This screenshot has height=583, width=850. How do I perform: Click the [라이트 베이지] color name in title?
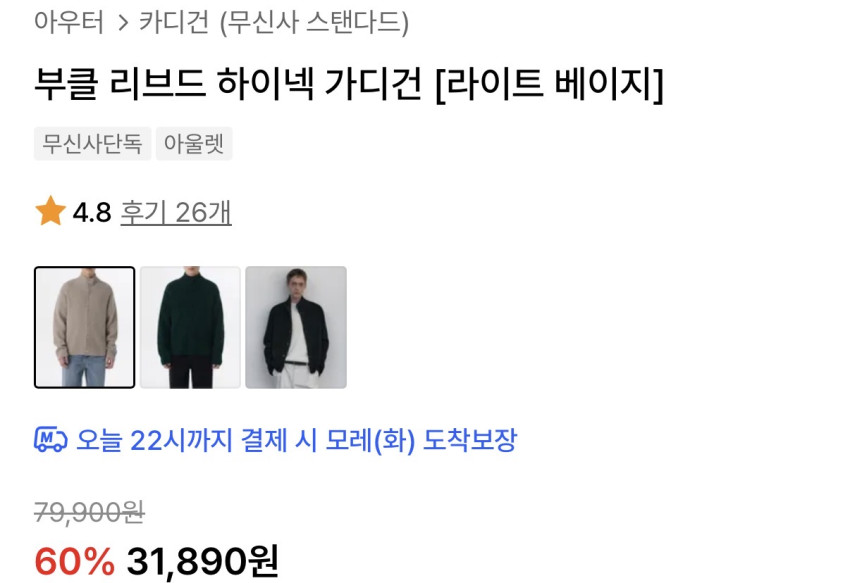tap(550, 84)
